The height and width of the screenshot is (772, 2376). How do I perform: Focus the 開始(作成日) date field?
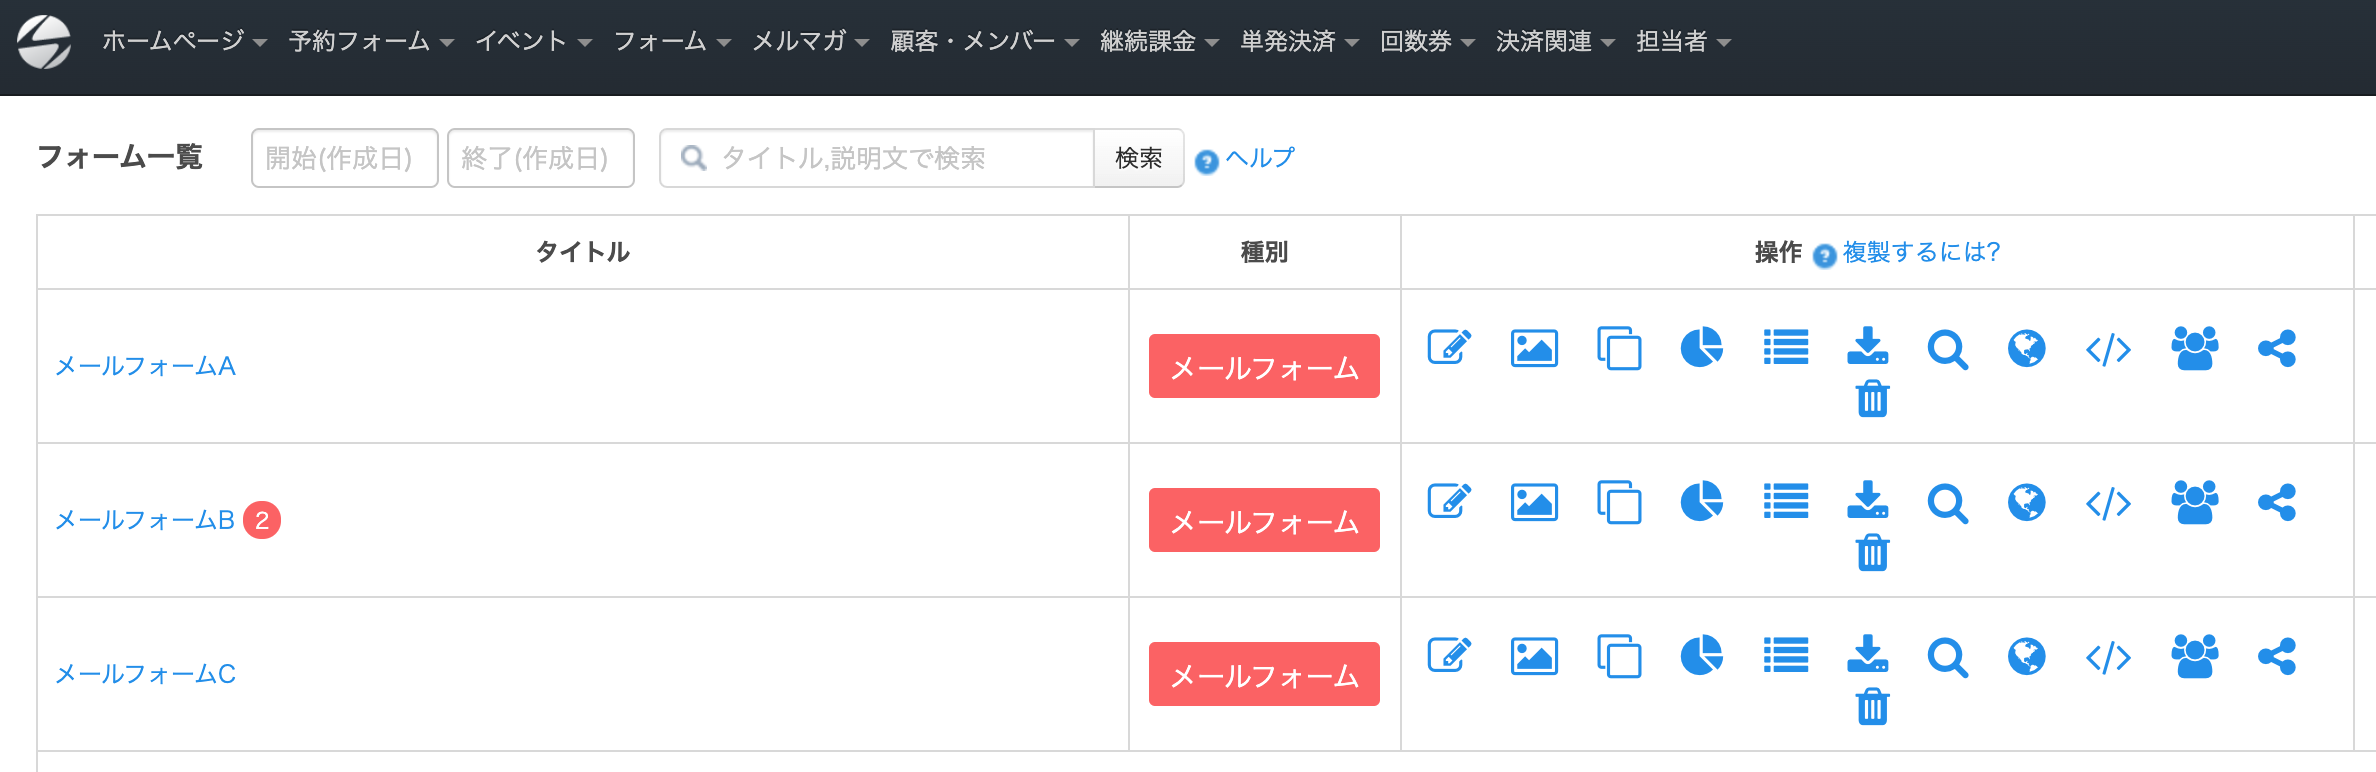coord(344,158)
